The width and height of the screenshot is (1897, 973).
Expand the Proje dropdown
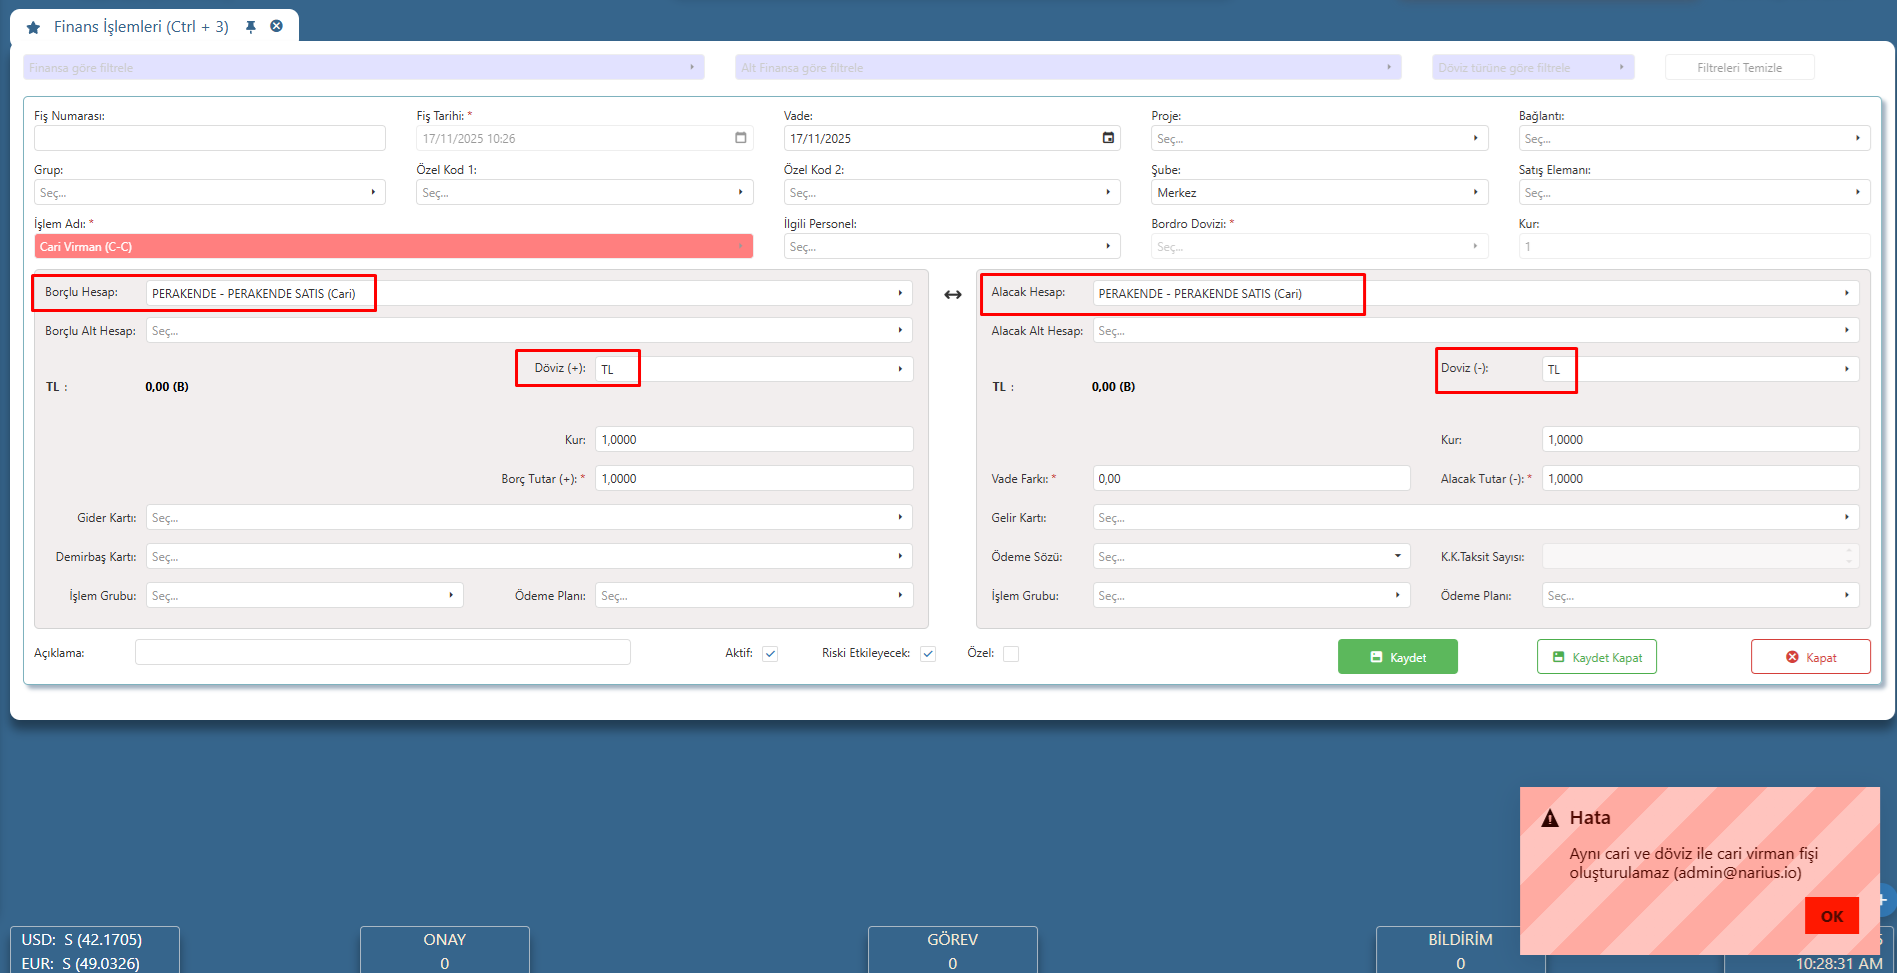click(x=1320, y=138)
